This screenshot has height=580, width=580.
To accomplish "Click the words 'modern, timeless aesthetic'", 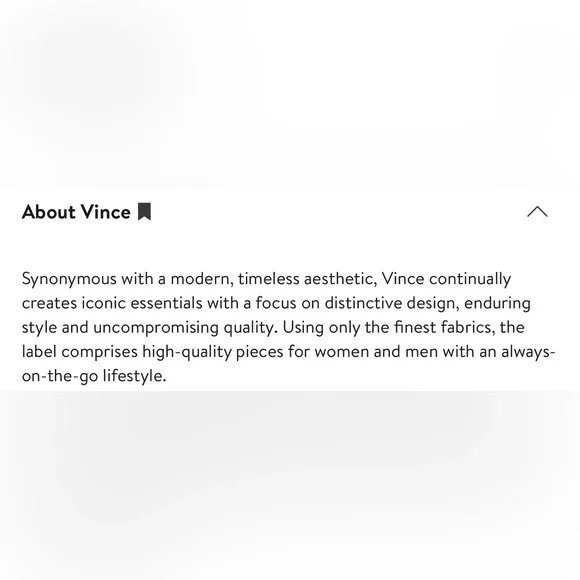I will [x=274, y=279].
